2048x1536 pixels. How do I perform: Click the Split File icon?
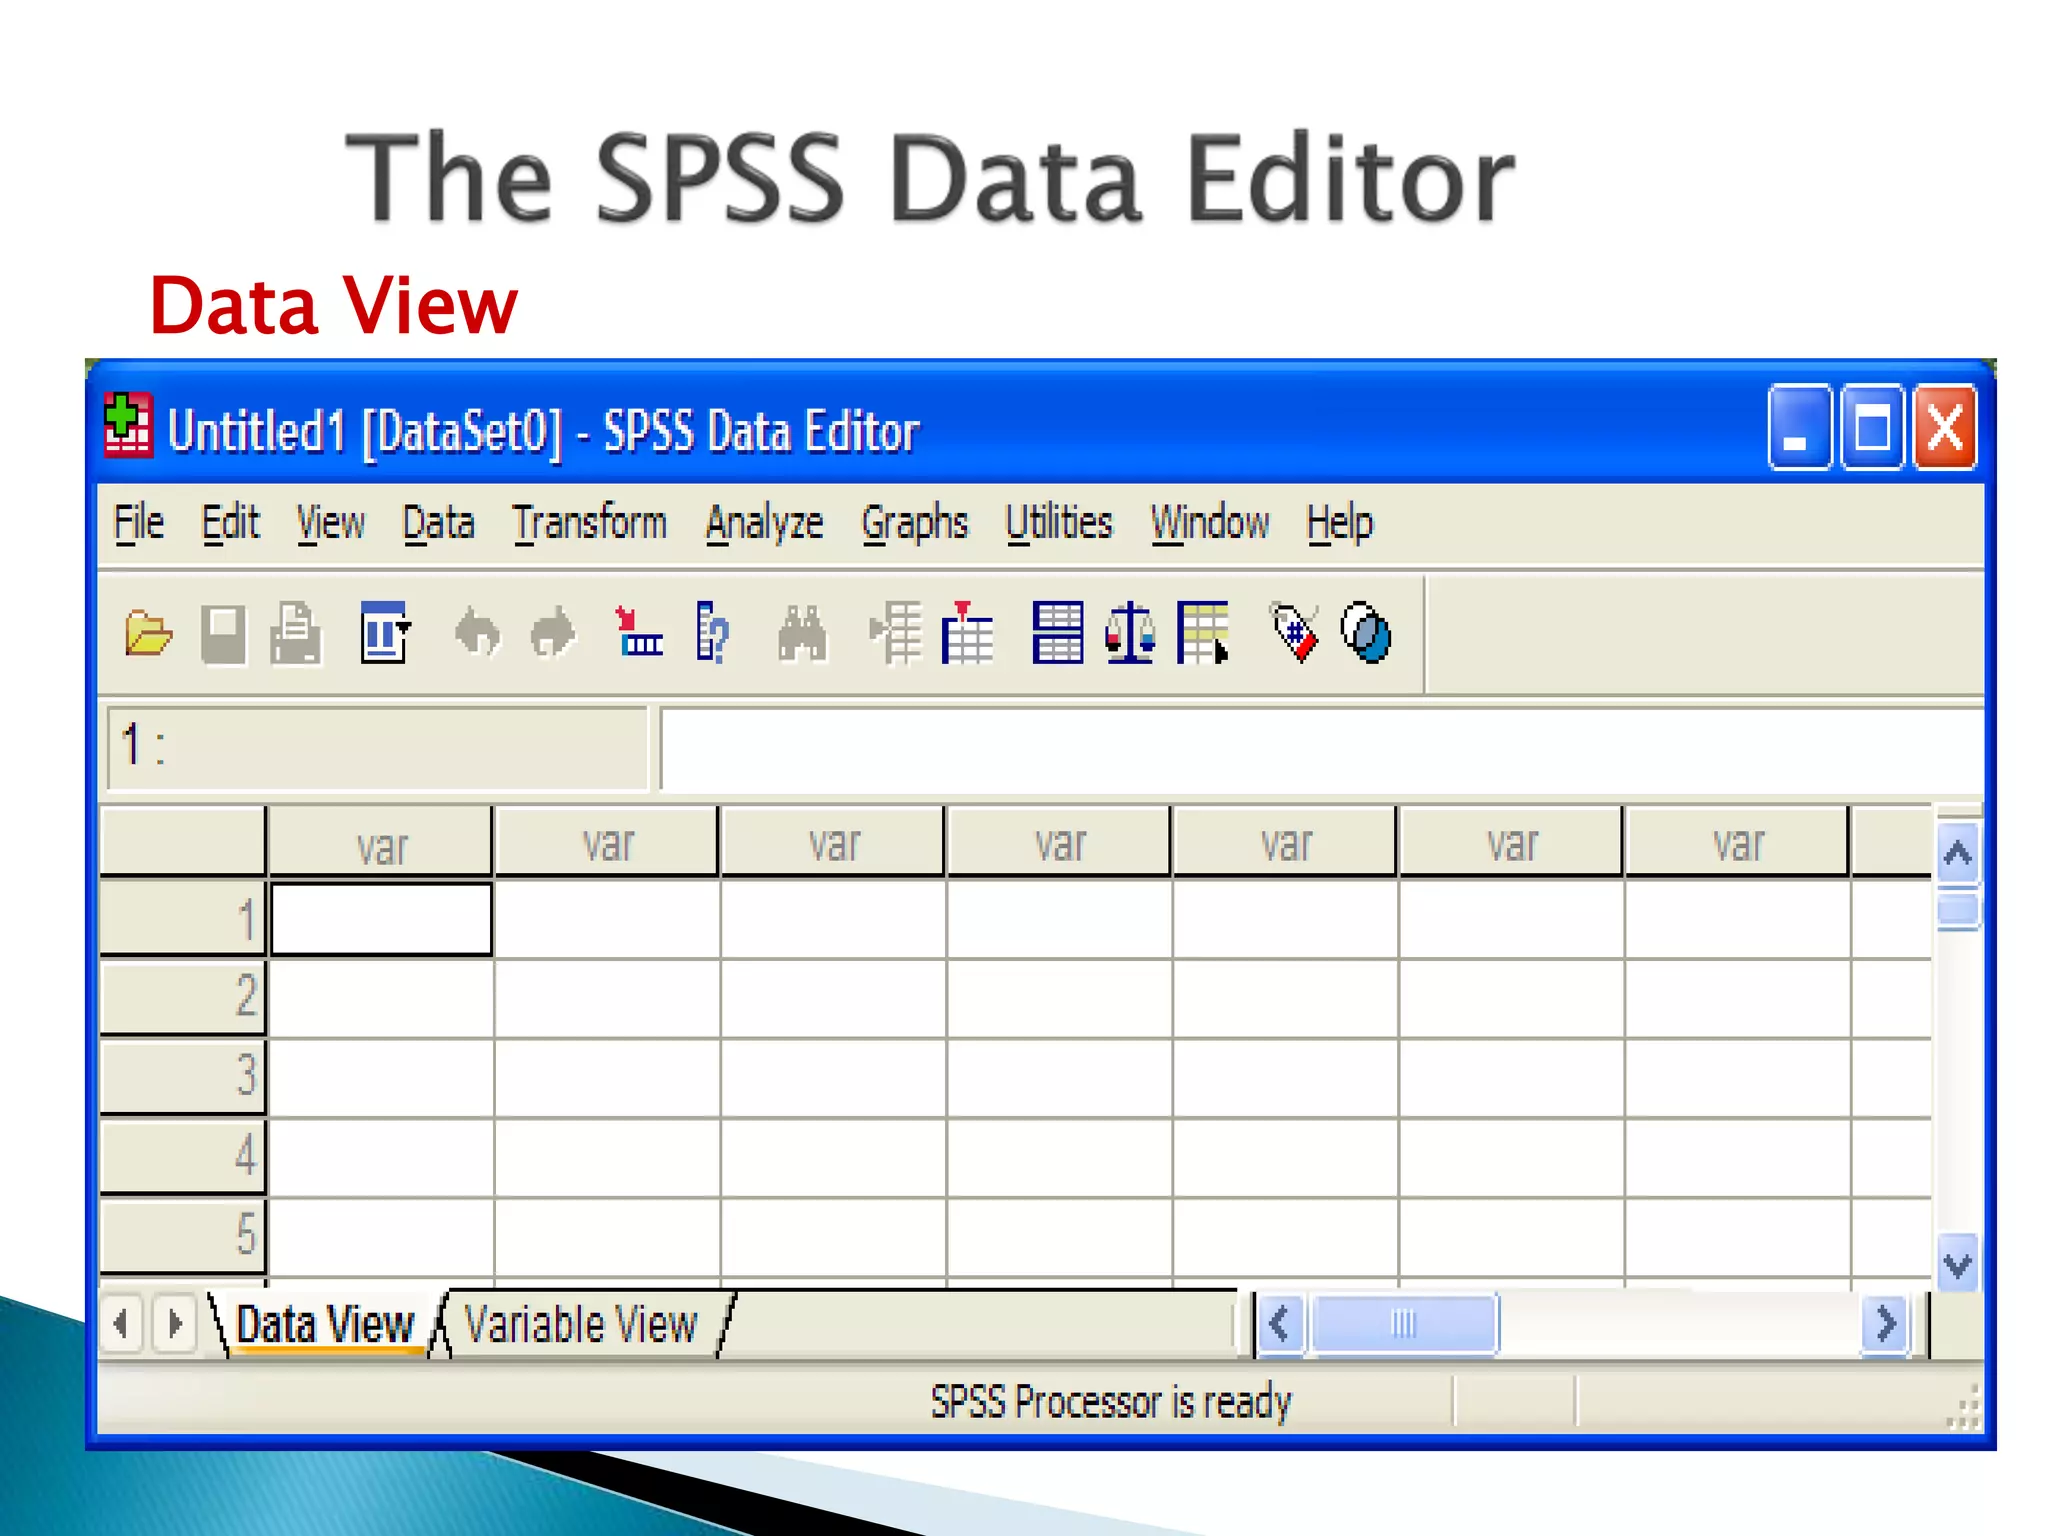(x=1057, y=632)
